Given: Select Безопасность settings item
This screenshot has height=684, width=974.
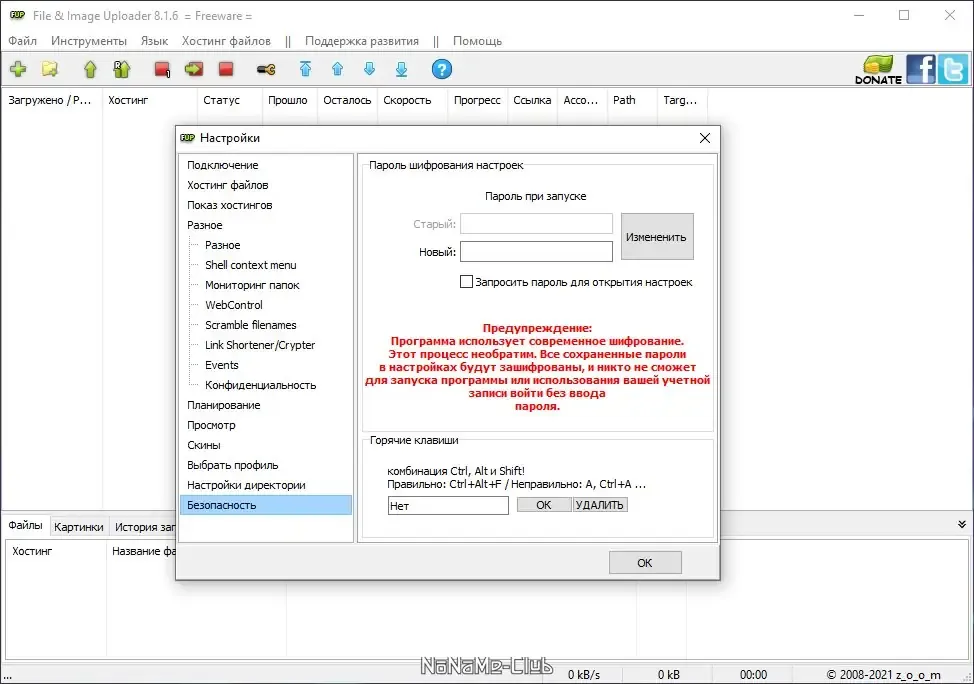Looking at the screenshot, I should [266, 505].
